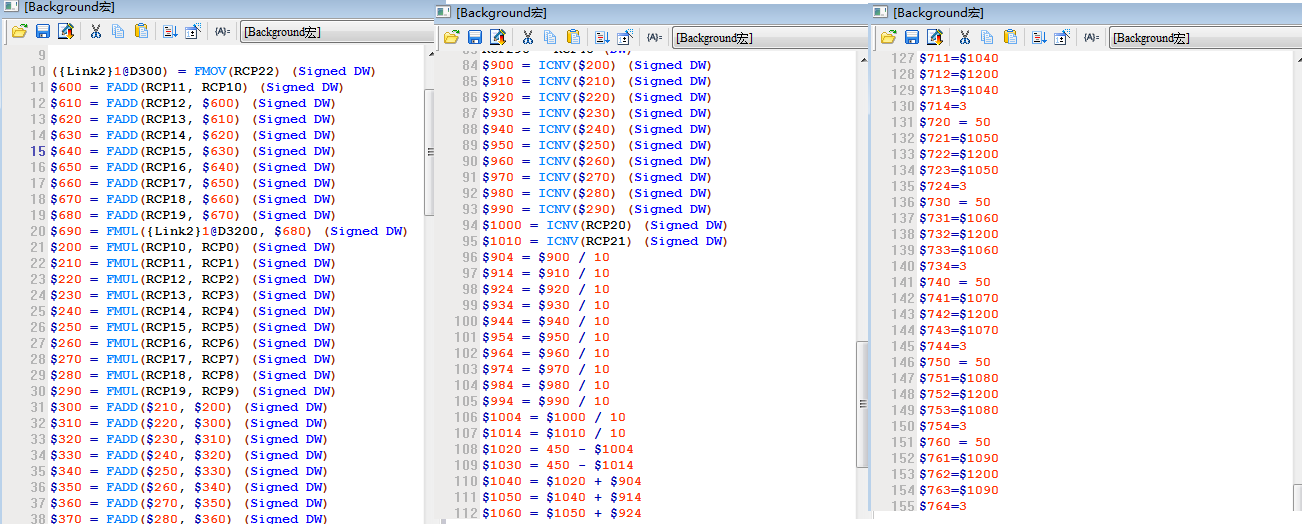This screenshot has width=1302, height=524.
Task: Click the {A}= variable icon in right window
Action: coord(1090,37)
